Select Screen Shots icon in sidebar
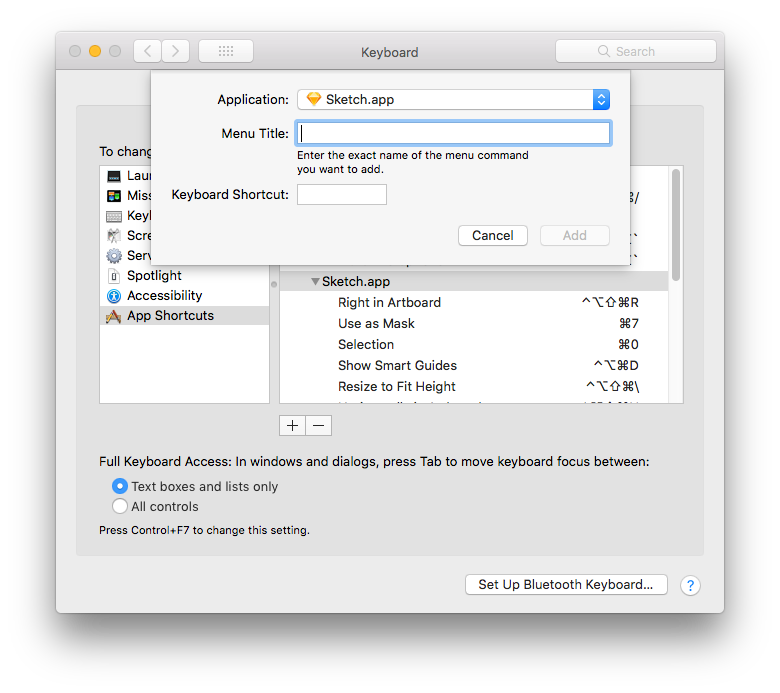780x693 pixels. [114, 235]
